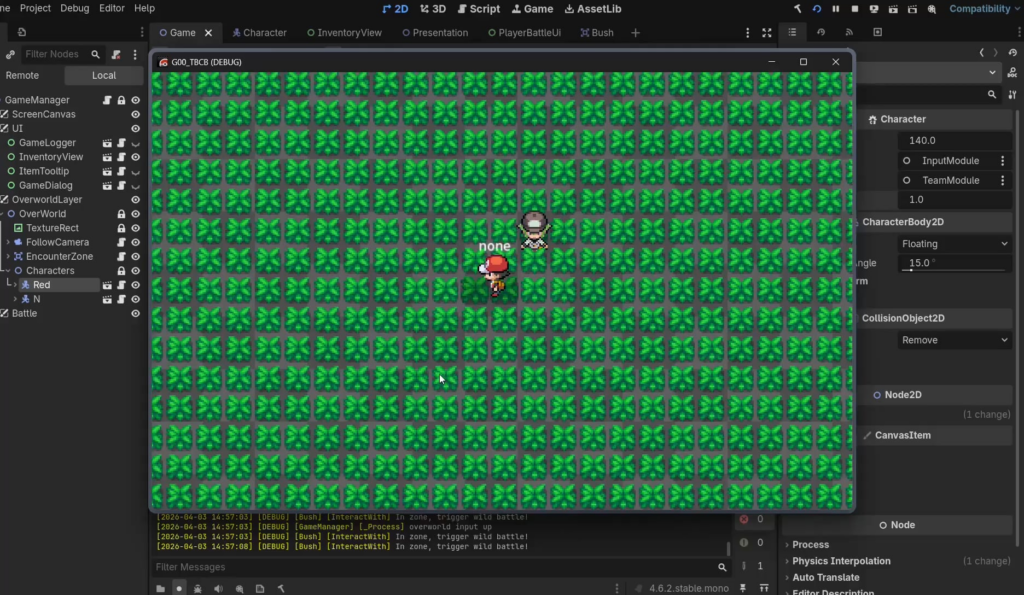
Task: Switch to the InventoryView scene tab
Action: point(344,33)
